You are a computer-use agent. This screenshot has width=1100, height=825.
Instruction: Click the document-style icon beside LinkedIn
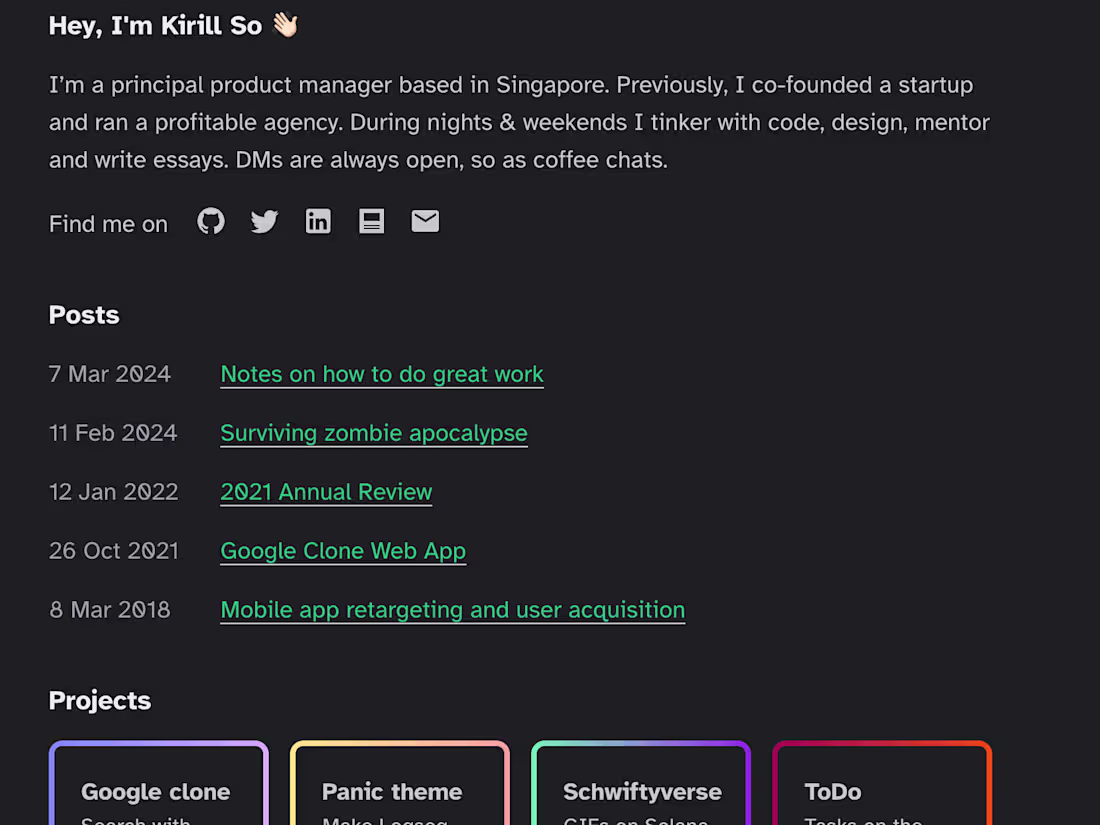click(372, 221)
